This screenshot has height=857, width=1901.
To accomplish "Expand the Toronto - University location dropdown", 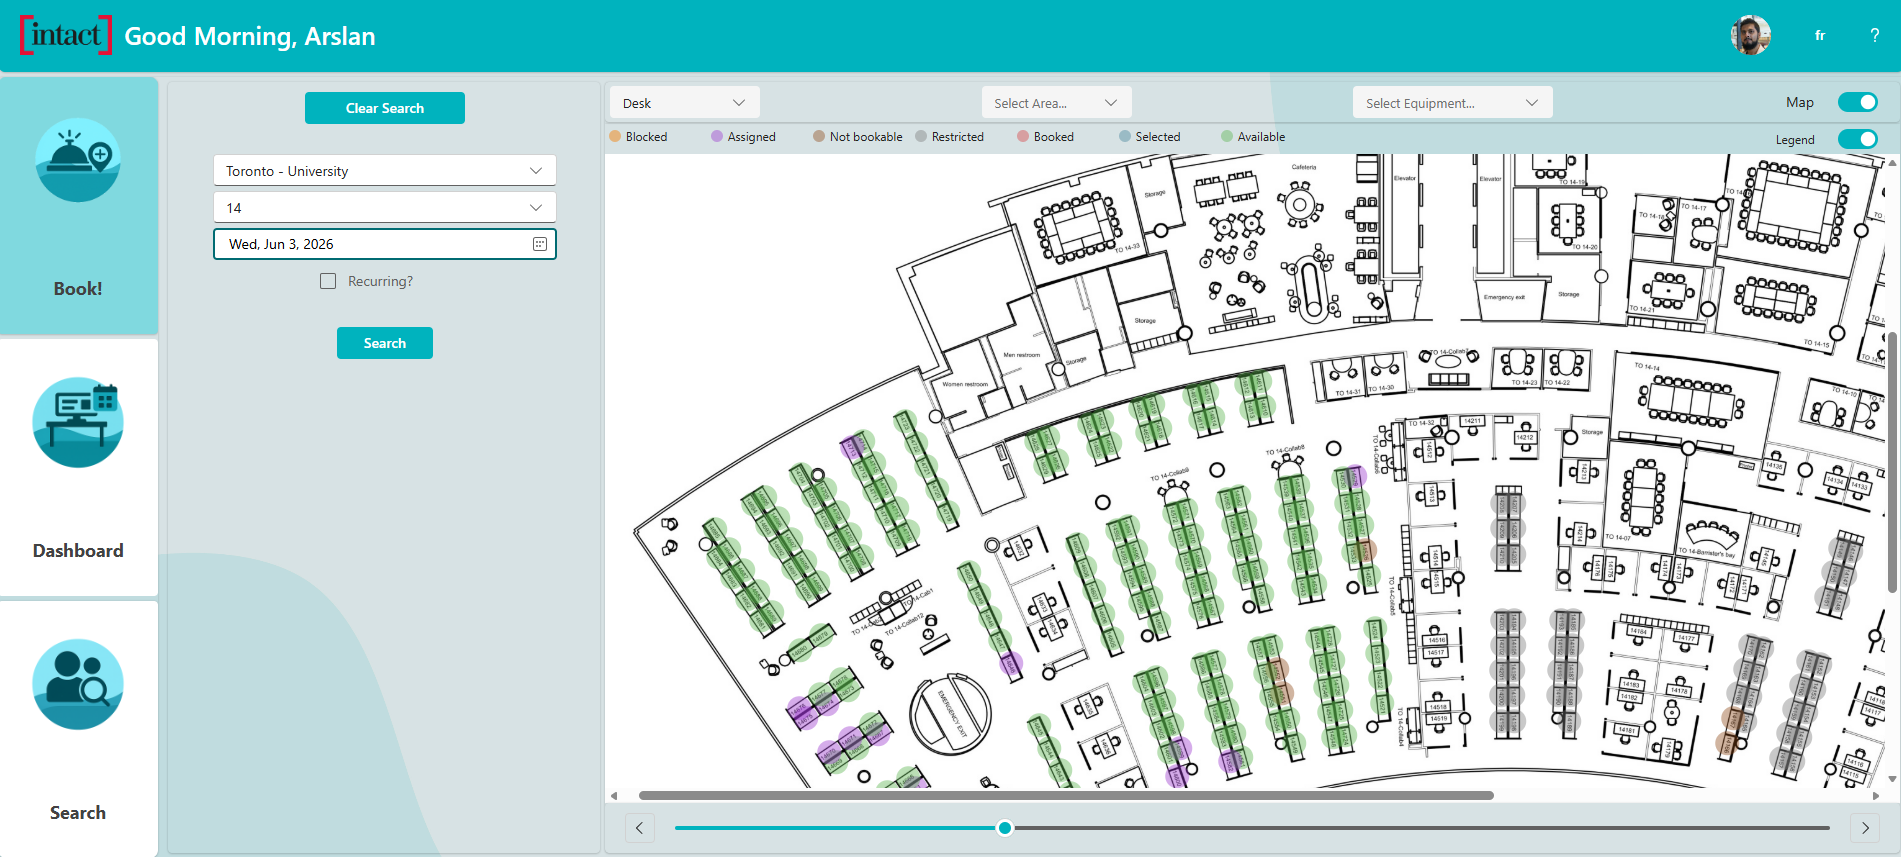I will (385, 171).
